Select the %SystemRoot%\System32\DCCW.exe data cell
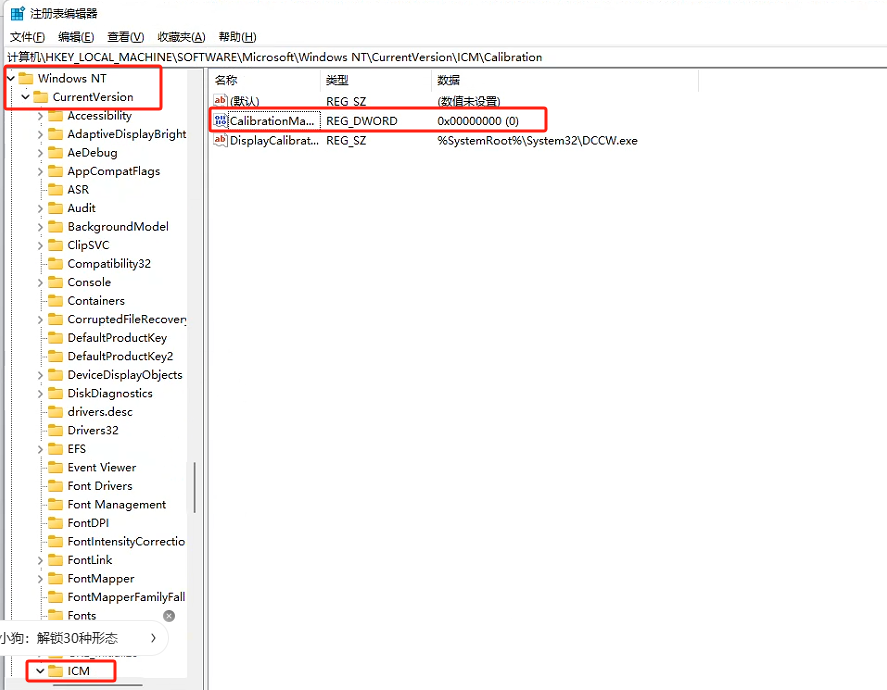 (x=537, y=141)
